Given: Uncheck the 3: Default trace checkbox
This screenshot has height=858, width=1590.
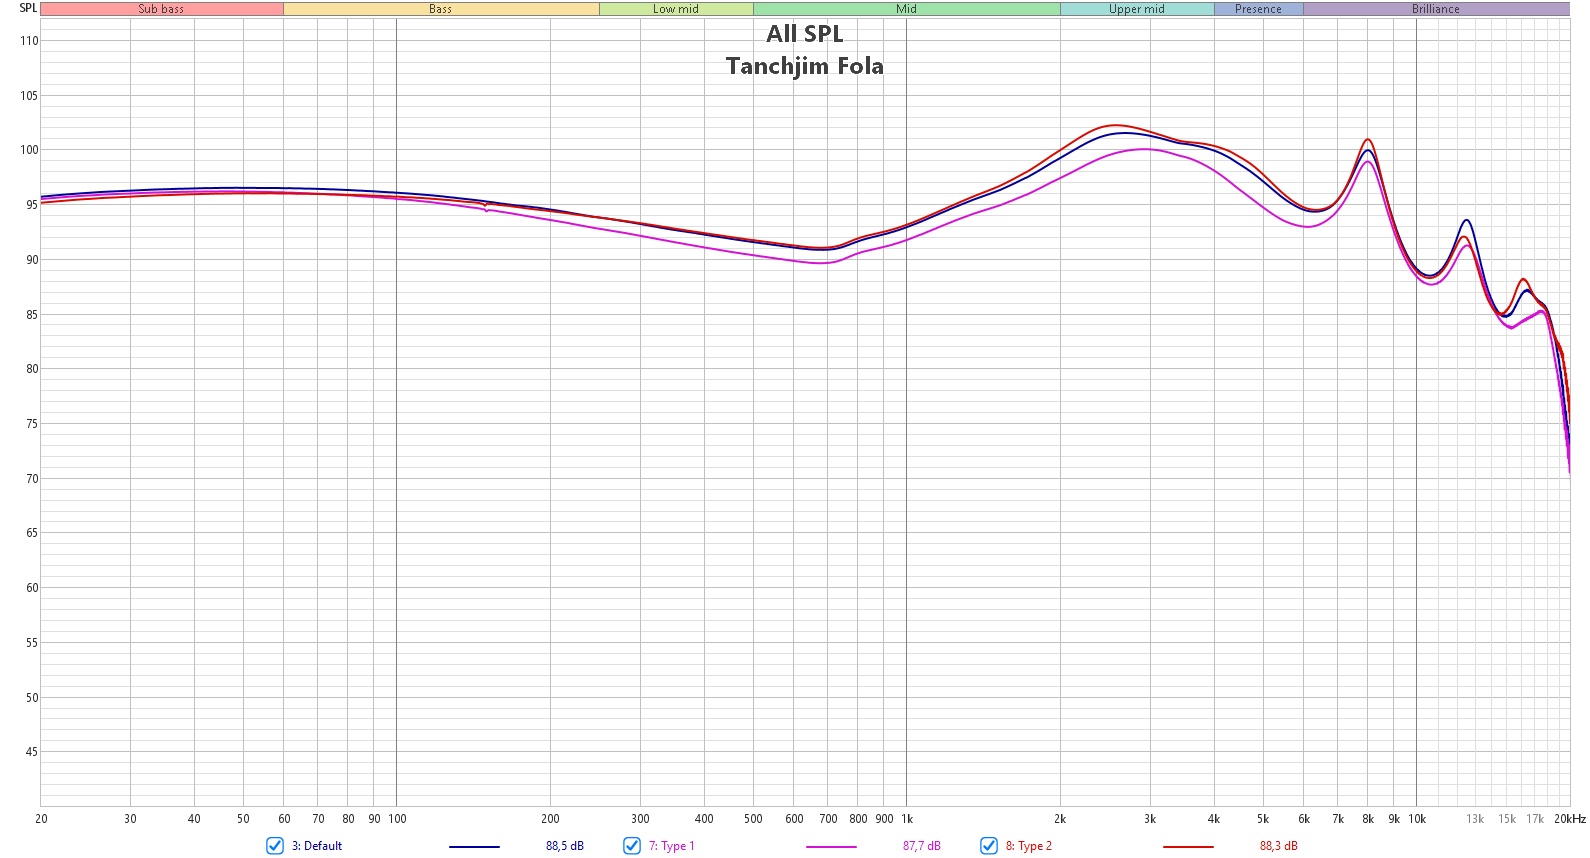Looking at the screenshot, I should tap(275, 846).
